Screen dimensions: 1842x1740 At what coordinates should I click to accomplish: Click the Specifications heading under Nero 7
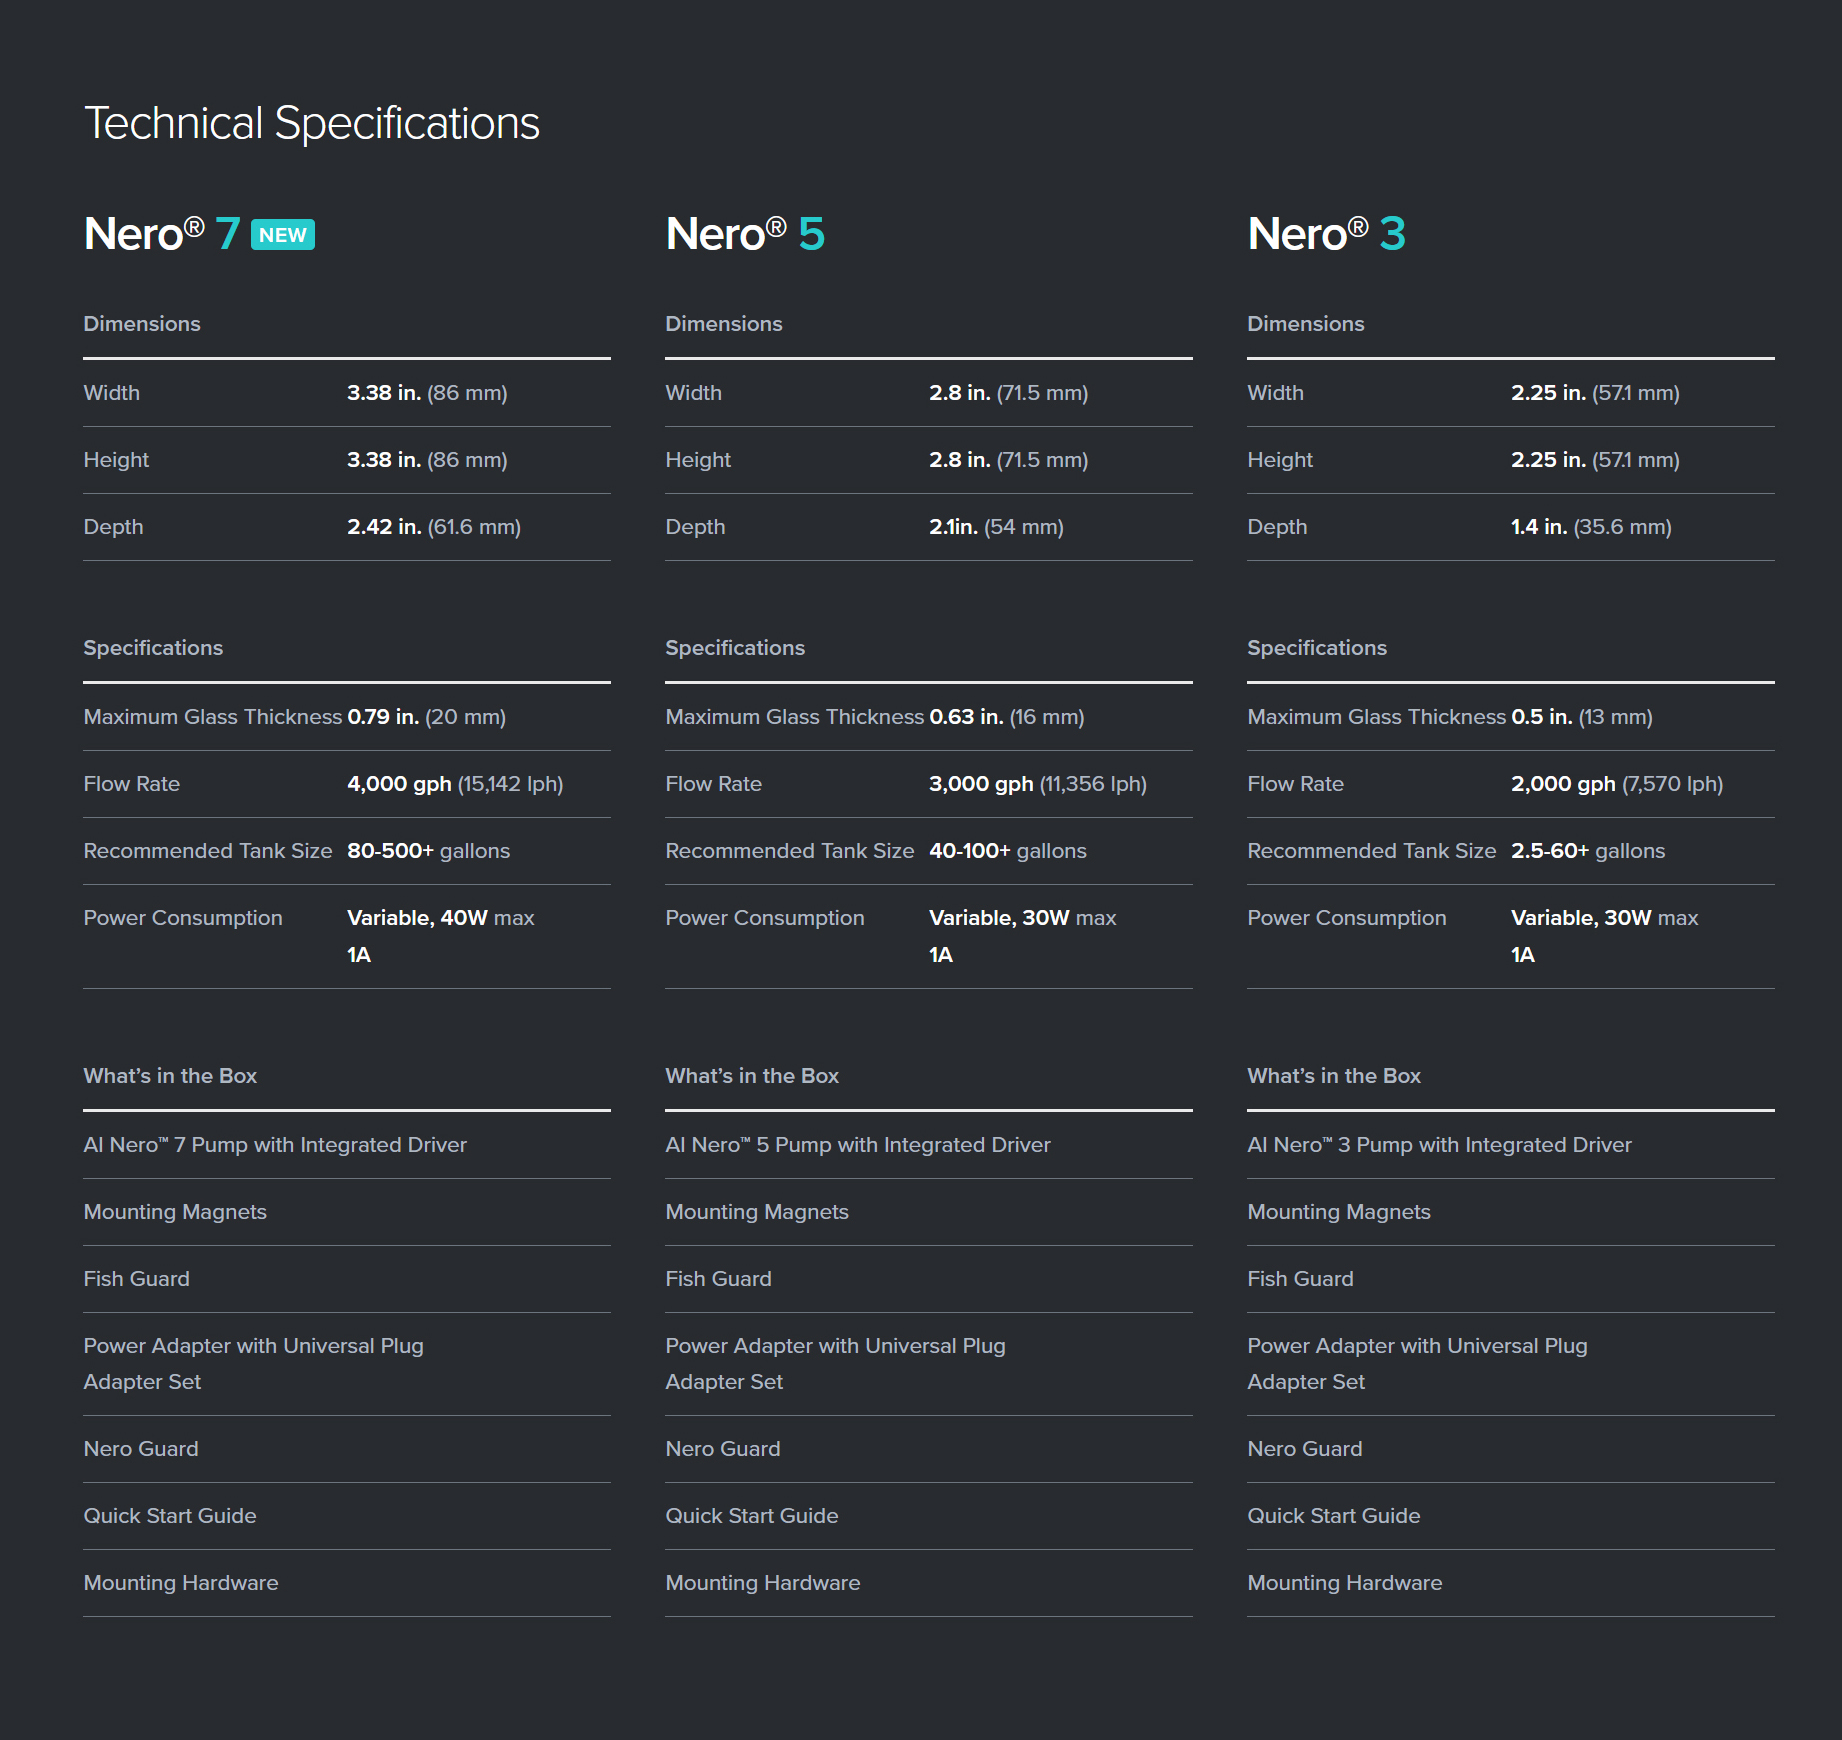[x=153, y=648]
